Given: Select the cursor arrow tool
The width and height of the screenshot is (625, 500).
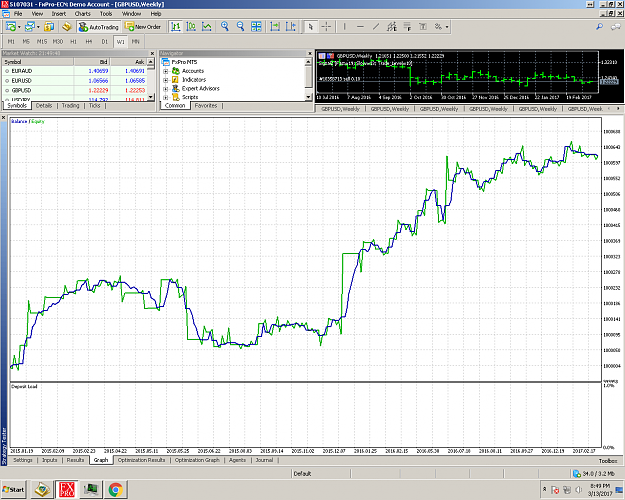Looking at the screenshot, I should tap(311, 27).
